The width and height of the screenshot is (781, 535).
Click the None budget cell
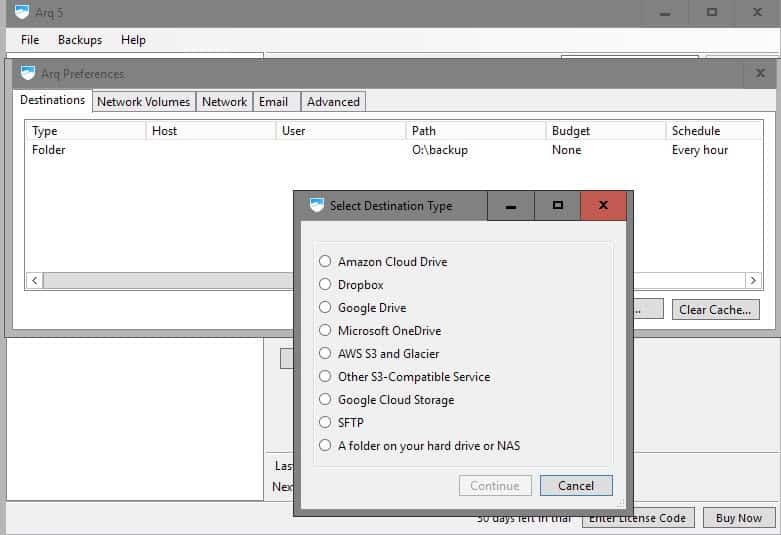(566, 150)
